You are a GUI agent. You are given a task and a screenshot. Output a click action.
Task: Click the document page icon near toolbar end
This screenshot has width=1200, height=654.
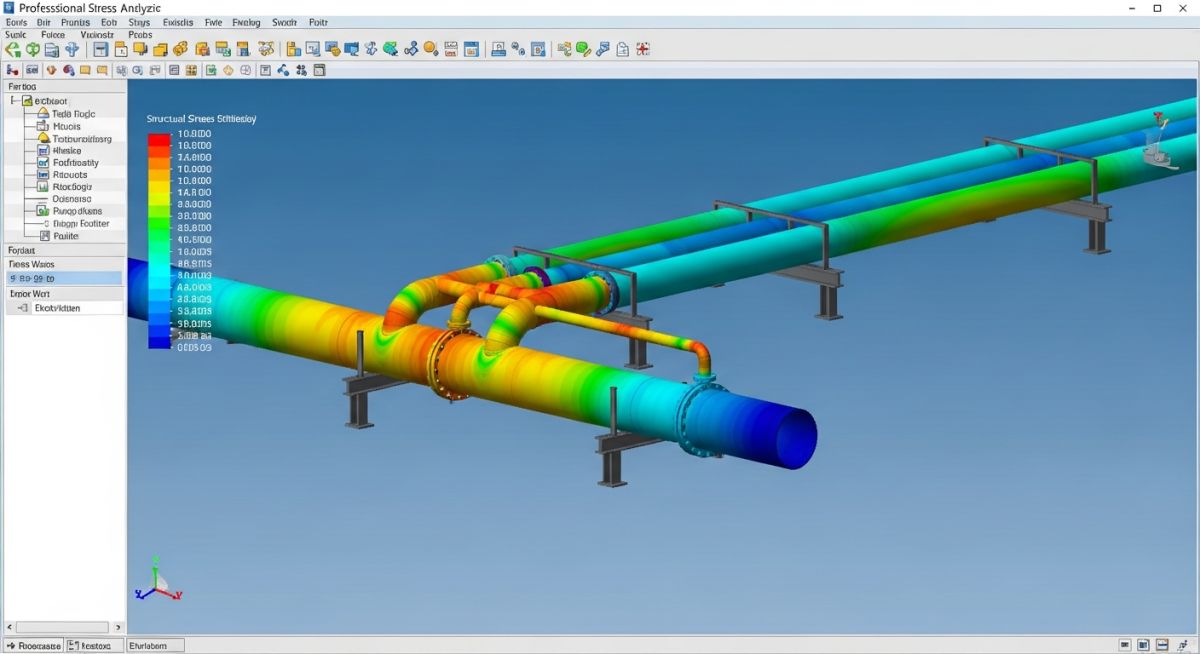[623, 49]
